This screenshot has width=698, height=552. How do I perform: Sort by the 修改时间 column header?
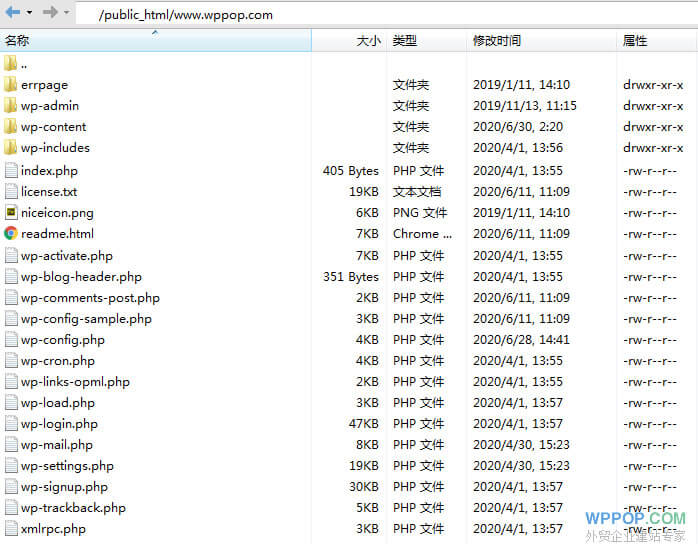point(497,41)
